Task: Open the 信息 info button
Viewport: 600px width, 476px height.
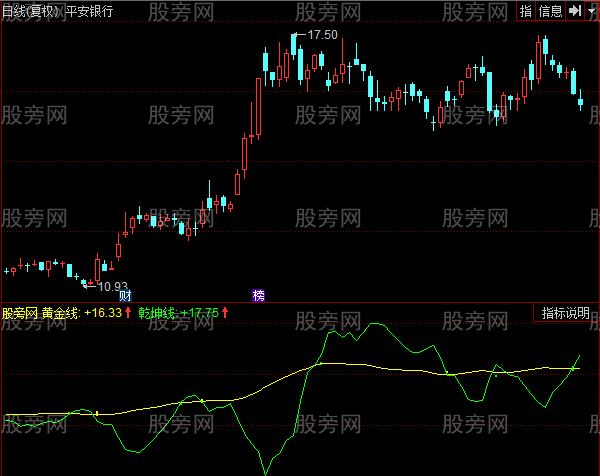Action: [x=550, y=11]
